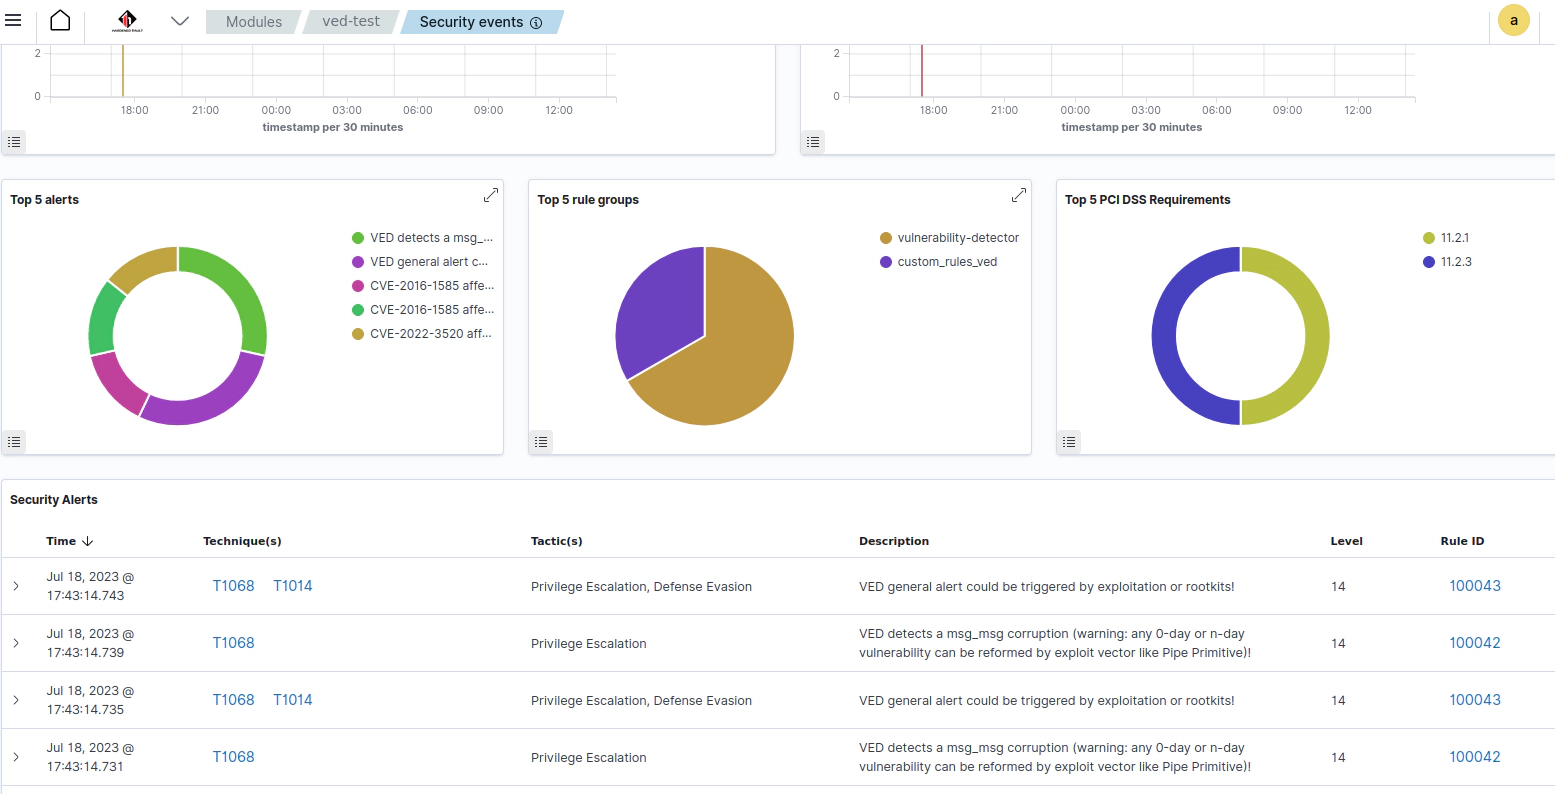Open the hamburger navigation menu
Image resolution: width=1555 pixels, height=794 pixels.
click(13, 20)
